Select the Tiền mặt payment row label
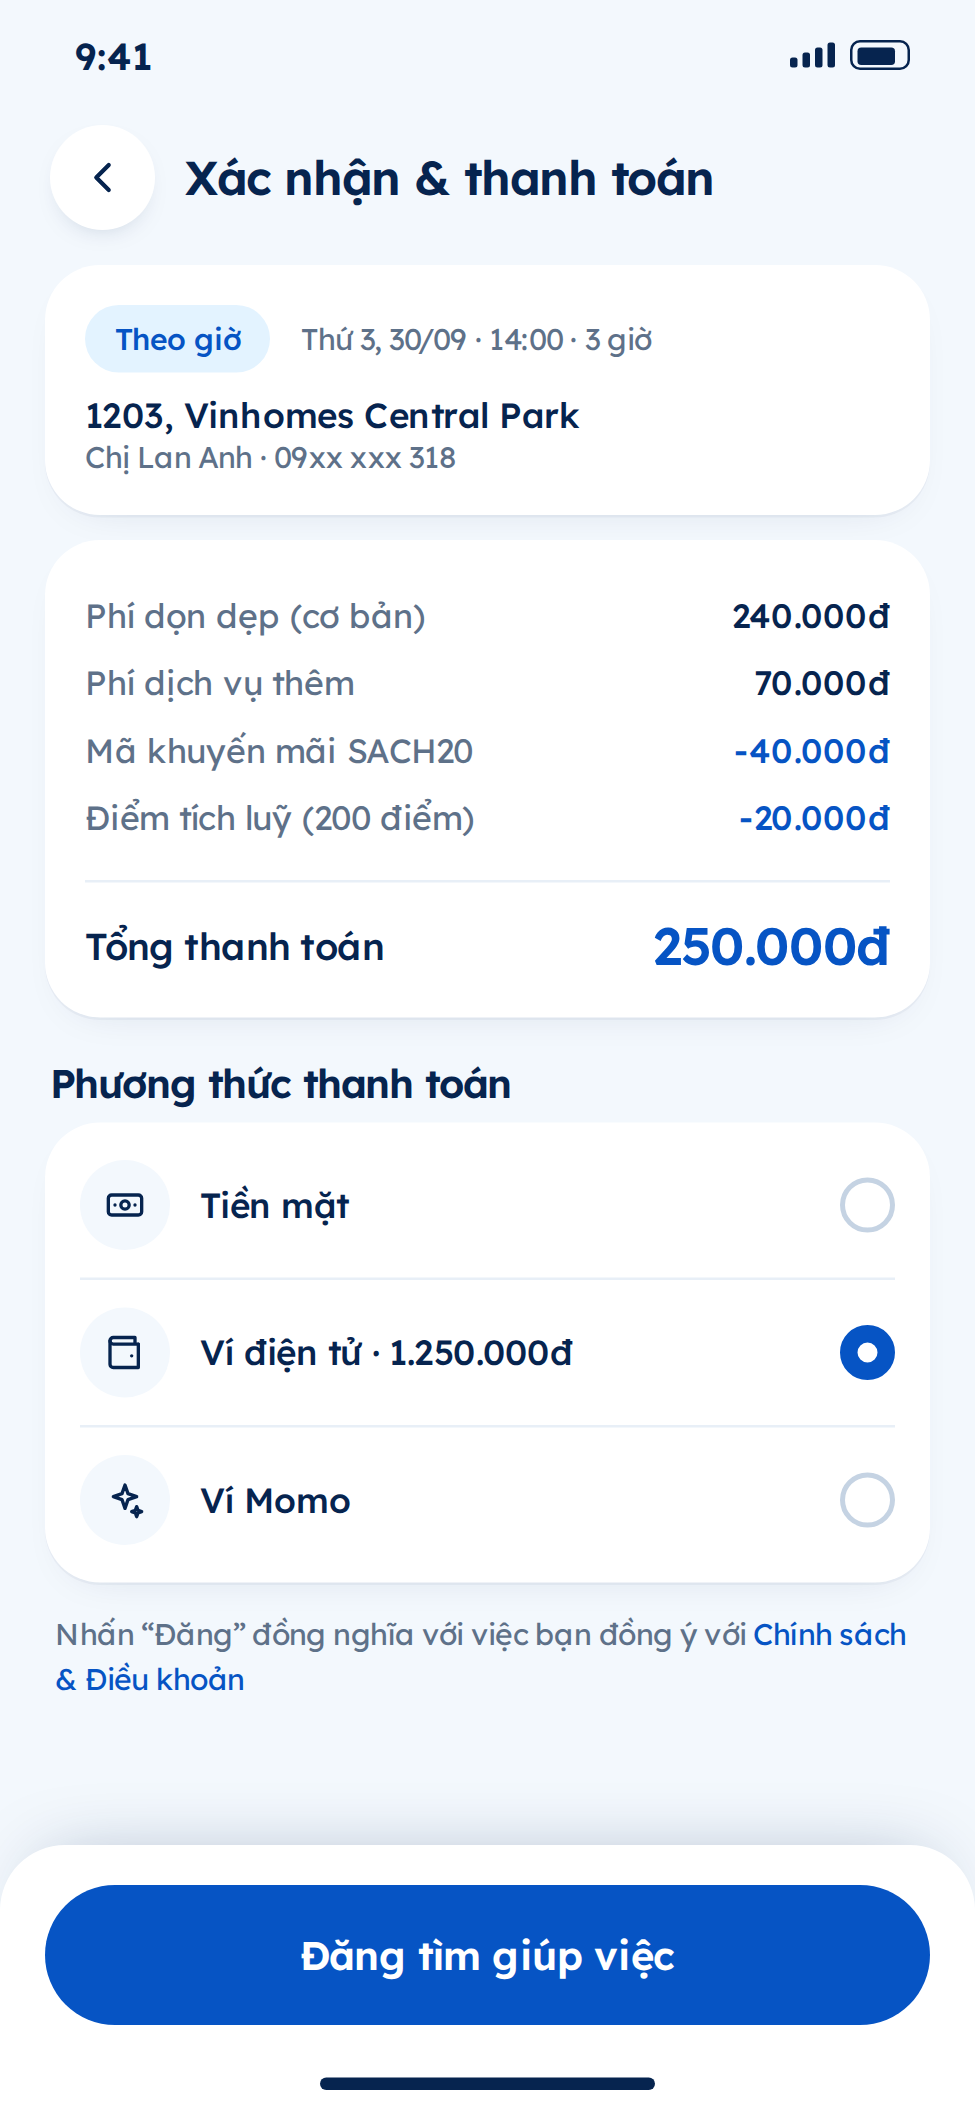Screen dimensions: 975x2110 275,1206
